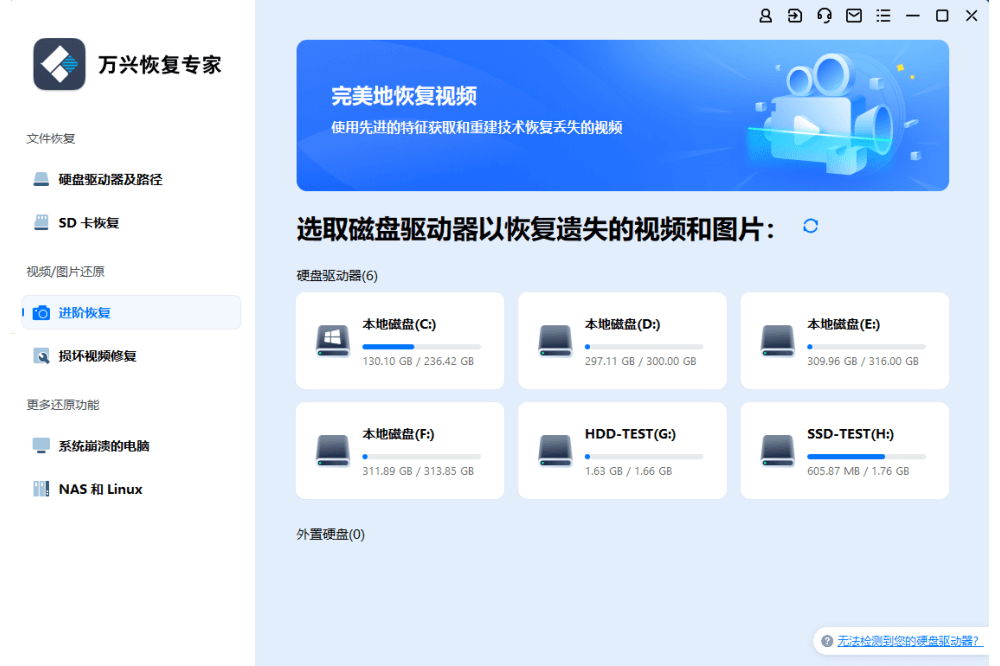Click the sign-in arrow icon in title bar
Image resolution: width=1000 pixels, height=666 pixels.
click(x=795, y=16)
